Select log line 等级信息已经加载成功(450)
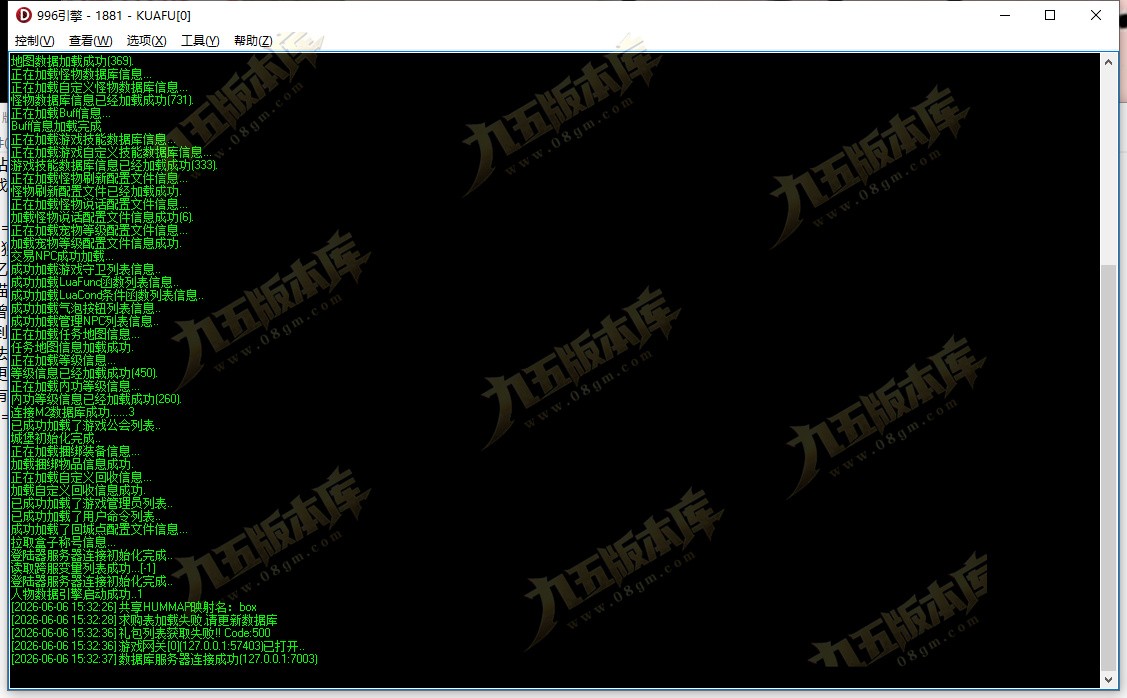 pyautogui.click(x=84, y=373)
